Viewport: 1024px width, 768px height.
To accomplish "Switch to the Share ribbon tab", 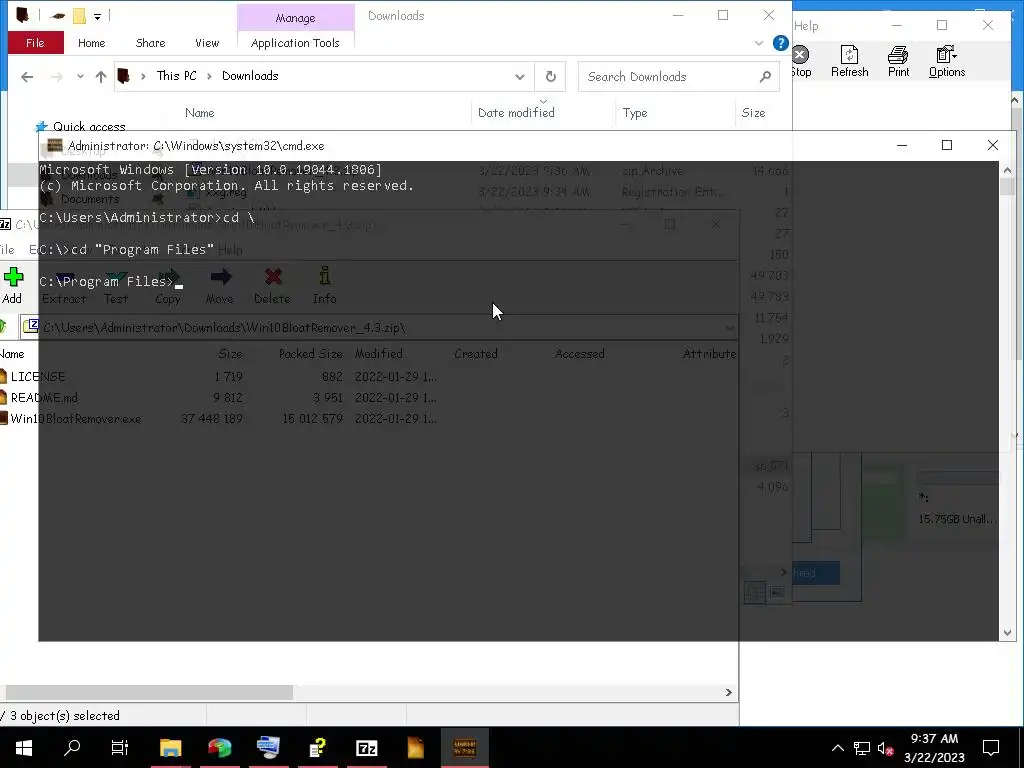I will click(x=150, y=43).
